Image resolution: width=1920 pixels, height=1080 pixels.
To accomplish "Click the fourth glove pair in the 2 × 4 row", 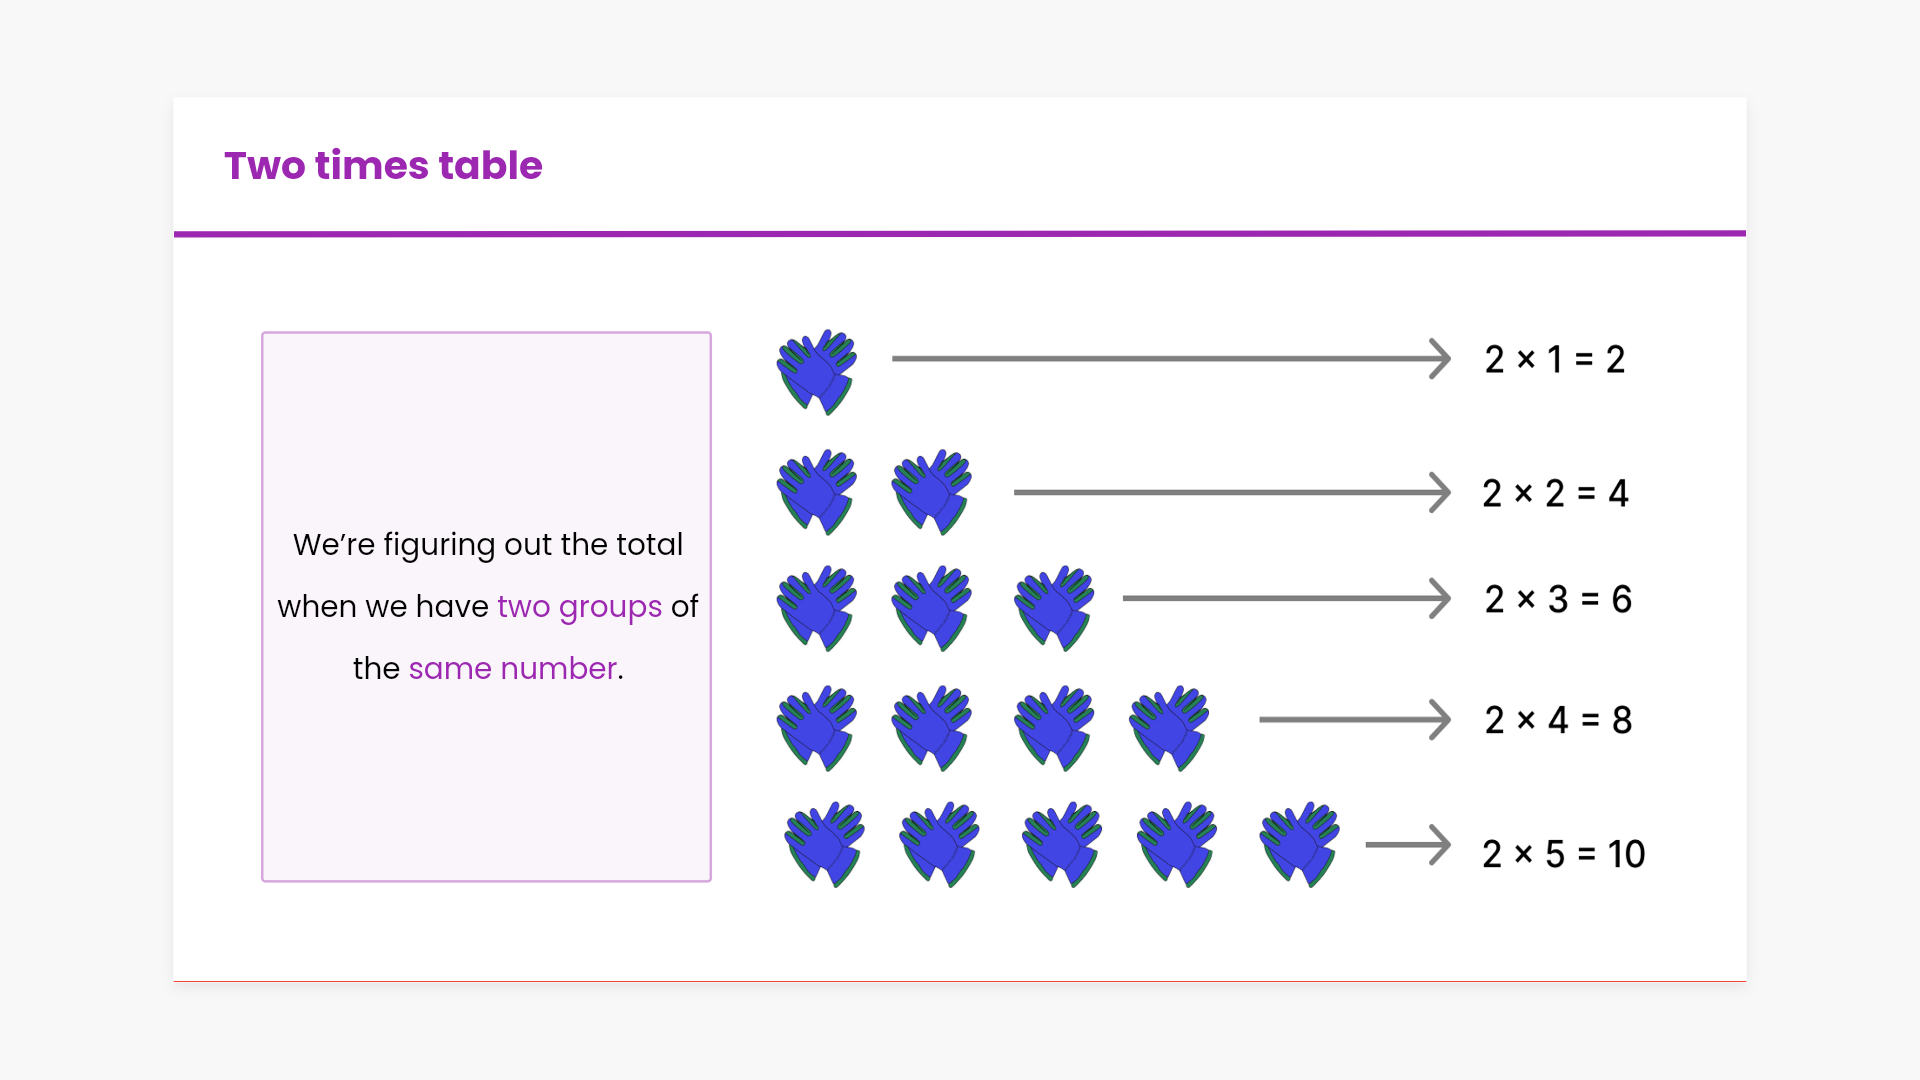I will (1169, 727).
